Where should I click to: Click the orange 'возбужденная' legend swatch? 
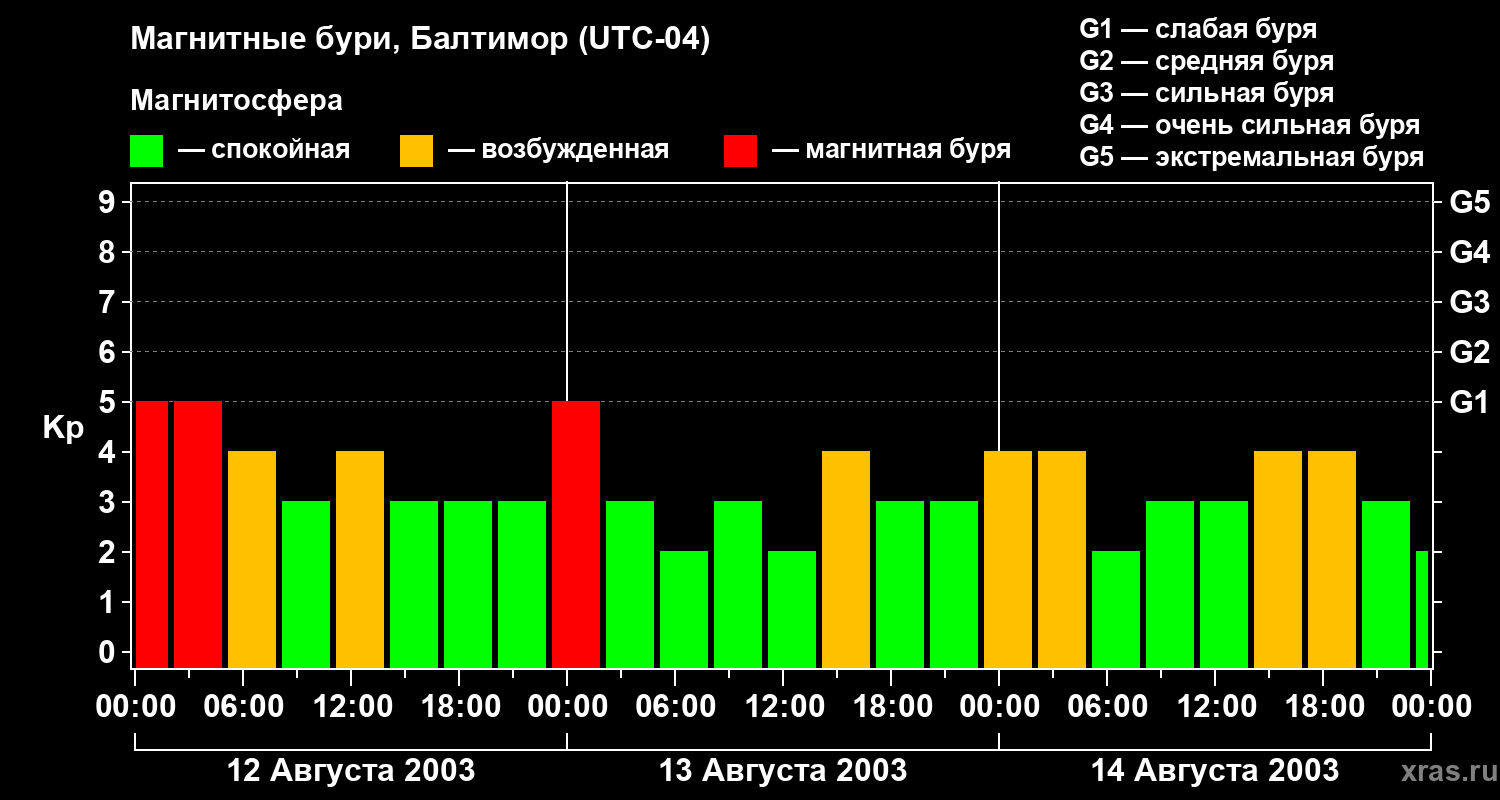coord(416,151)
